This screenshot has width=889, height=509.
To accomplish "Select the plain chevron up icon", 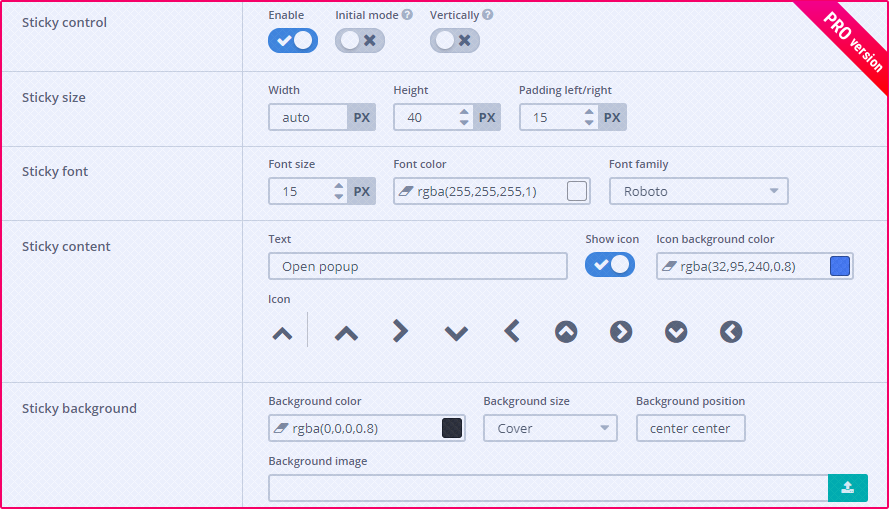I will click(x=346, y=333).
